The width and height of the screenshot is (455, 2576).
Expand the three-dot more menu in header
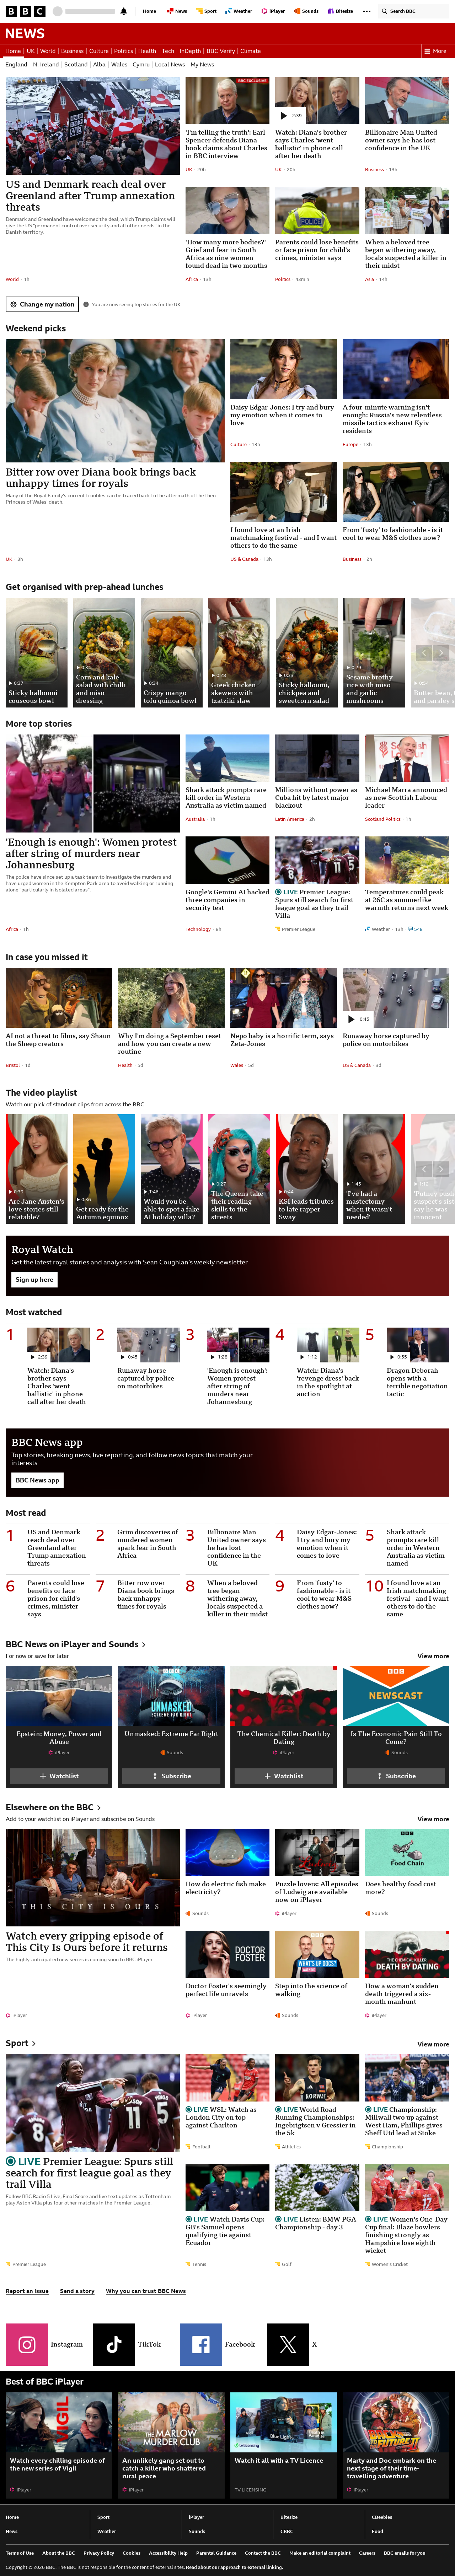(x=367, y=11)
